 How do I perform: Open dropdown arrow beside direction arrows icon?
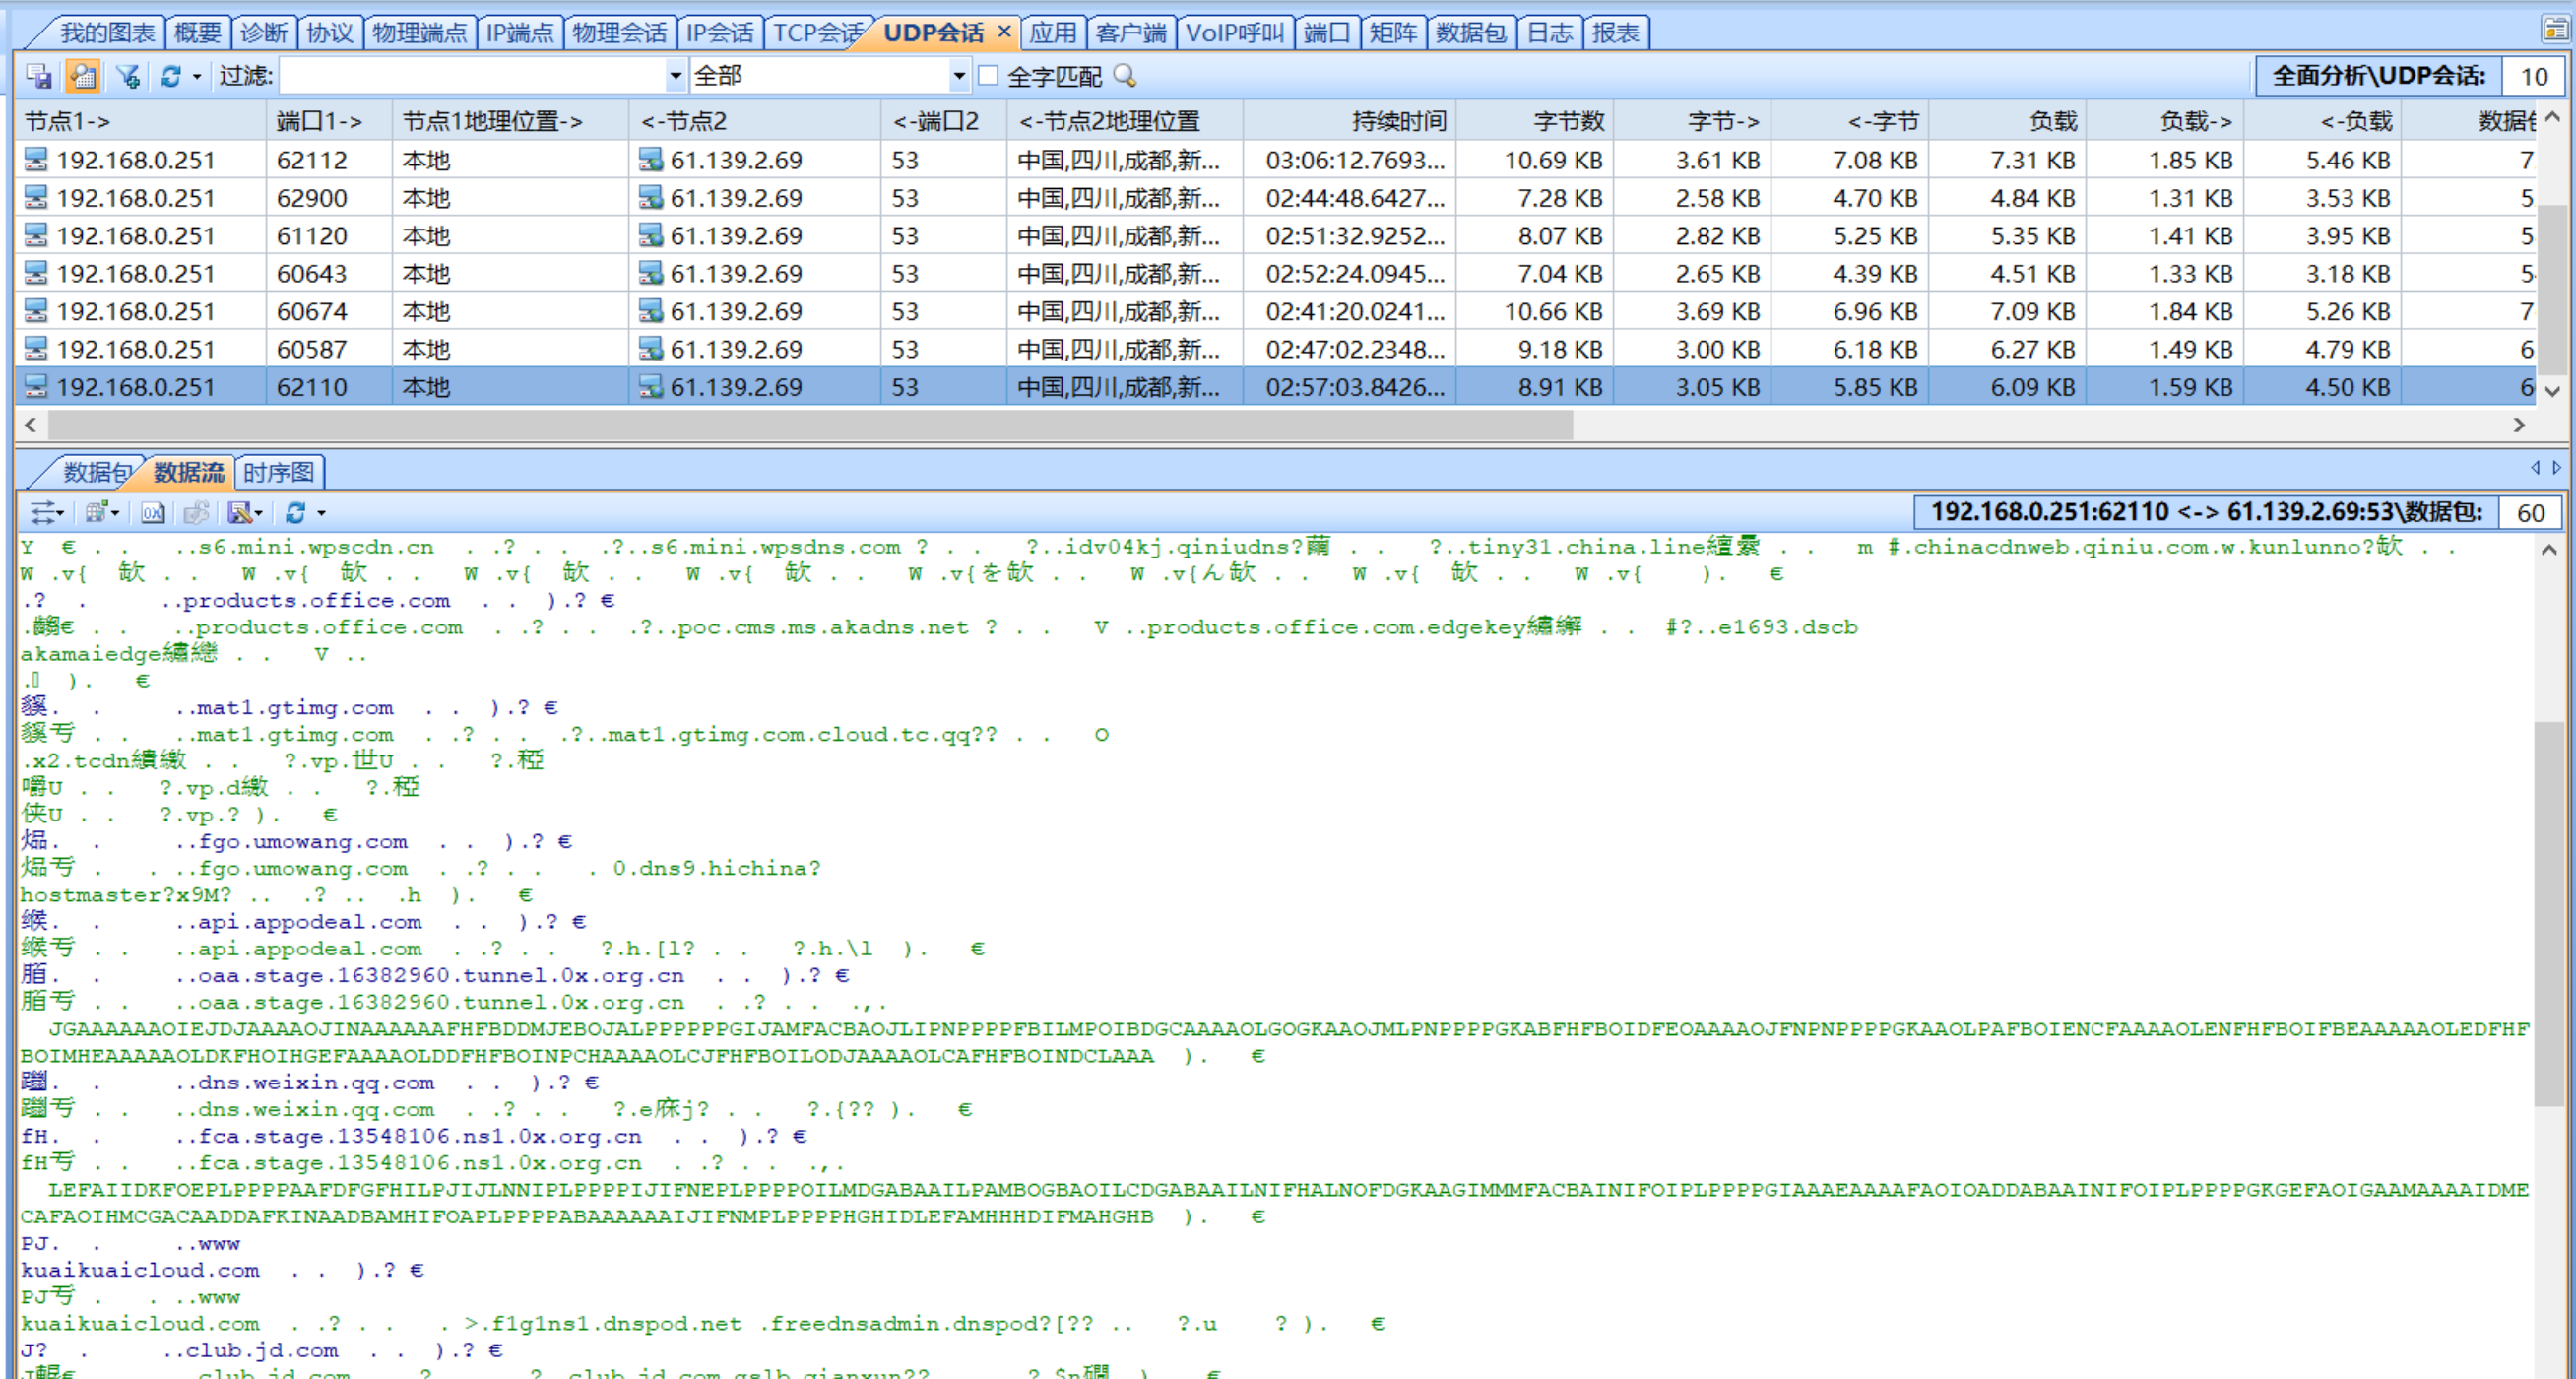point(61,514)
